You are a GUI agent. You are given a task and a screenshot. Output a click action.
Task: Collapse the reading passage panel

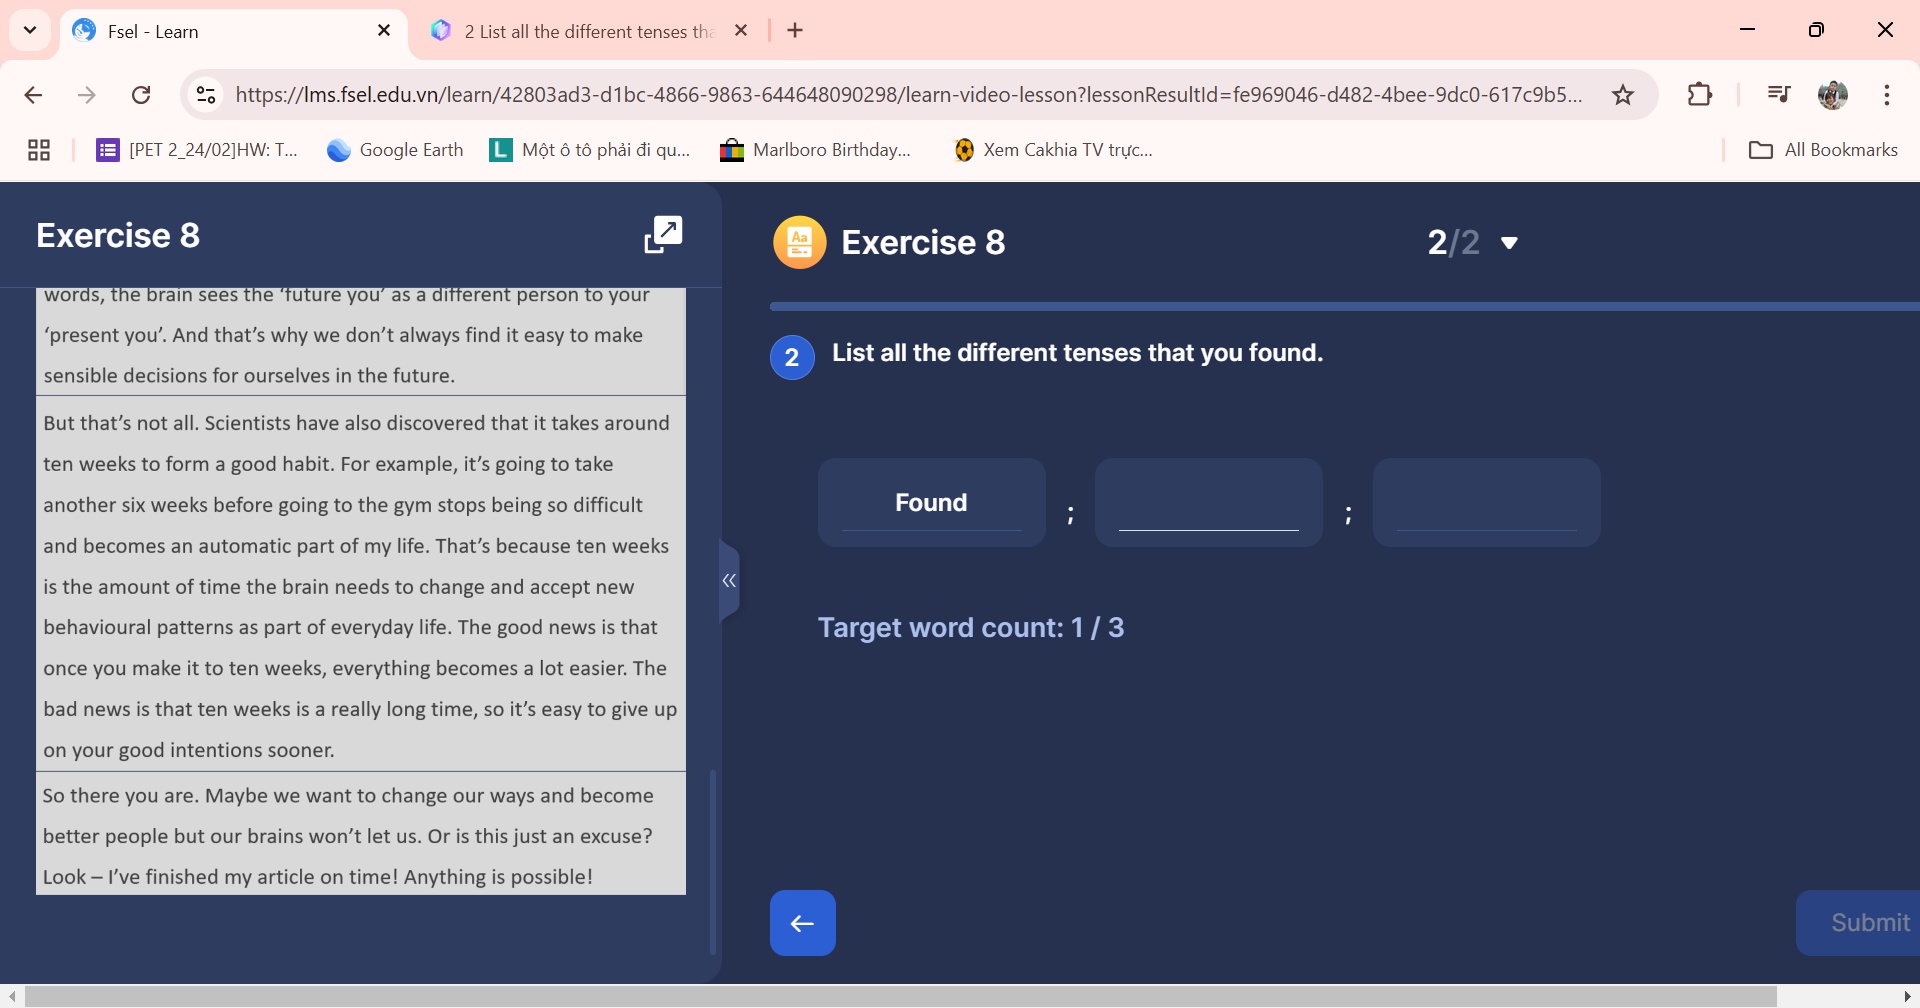(730, 581)
